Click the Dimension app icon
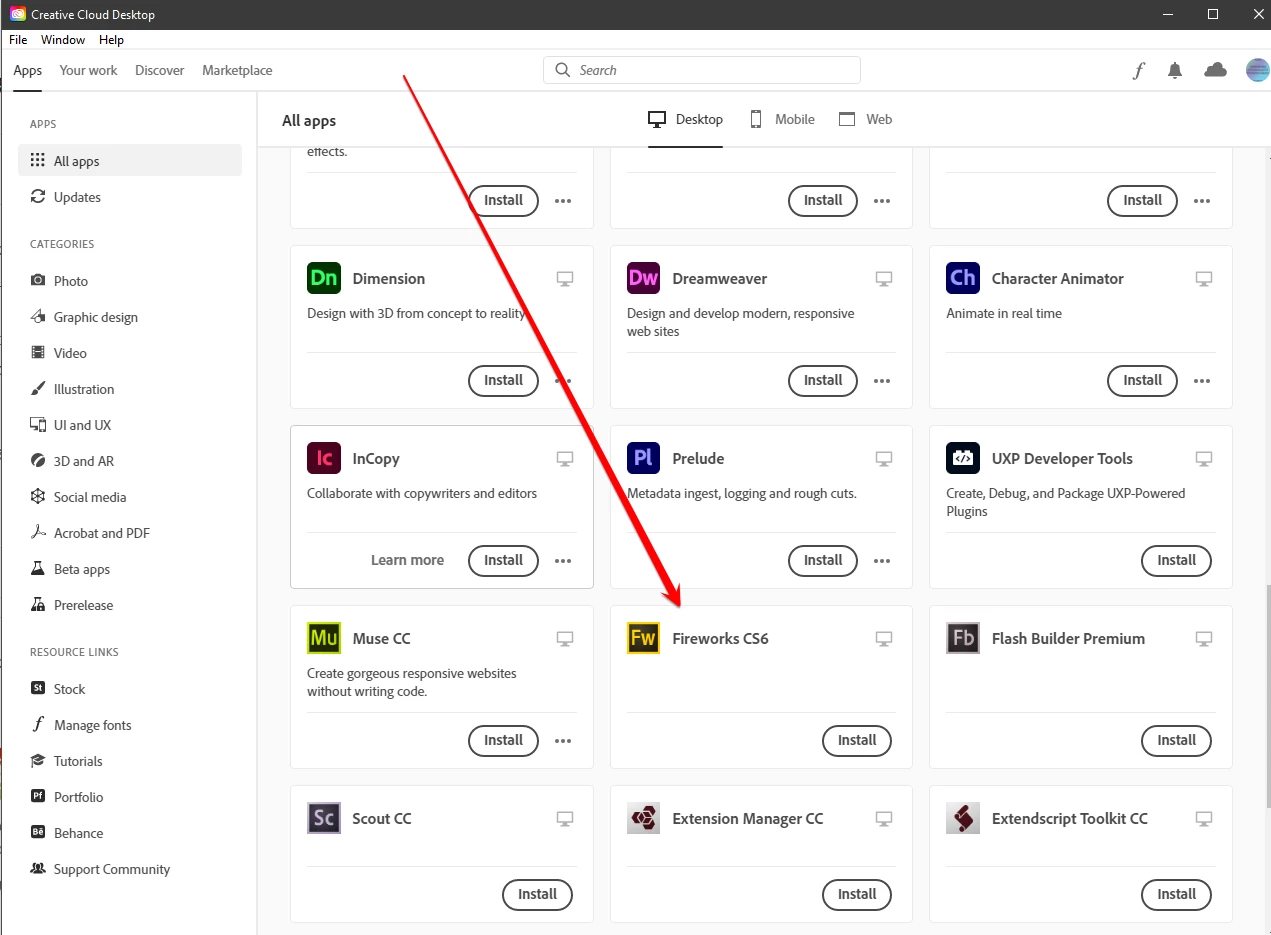 point(324,278)
